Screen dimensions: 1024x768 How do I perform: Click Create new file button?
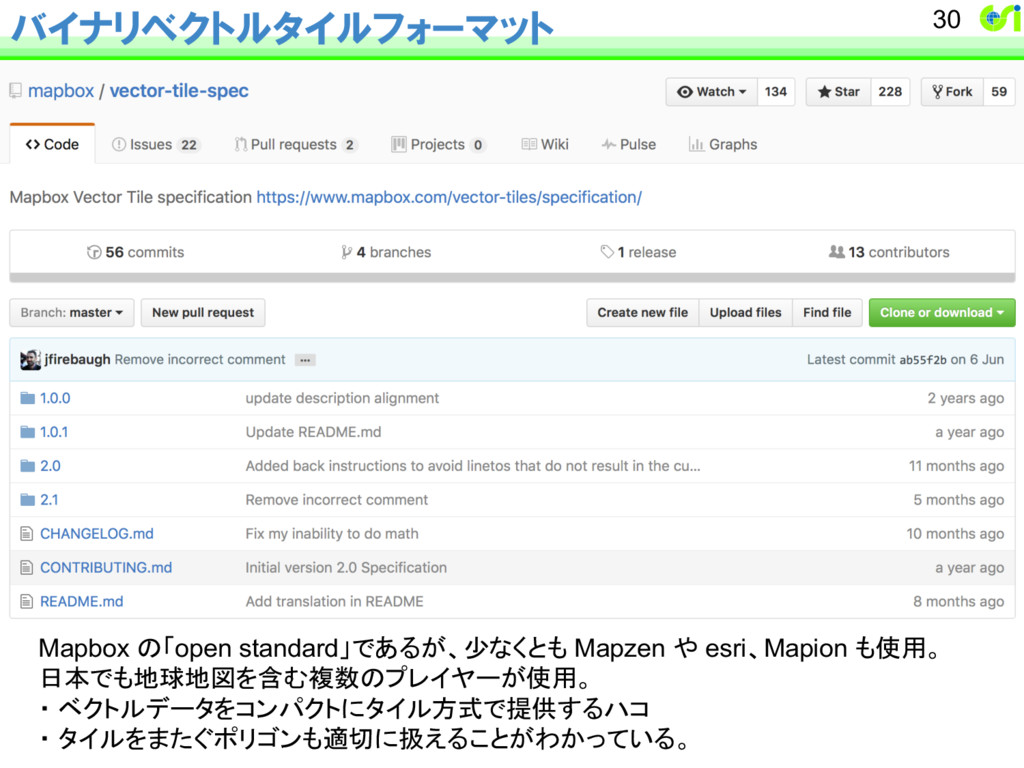(643, 313)
